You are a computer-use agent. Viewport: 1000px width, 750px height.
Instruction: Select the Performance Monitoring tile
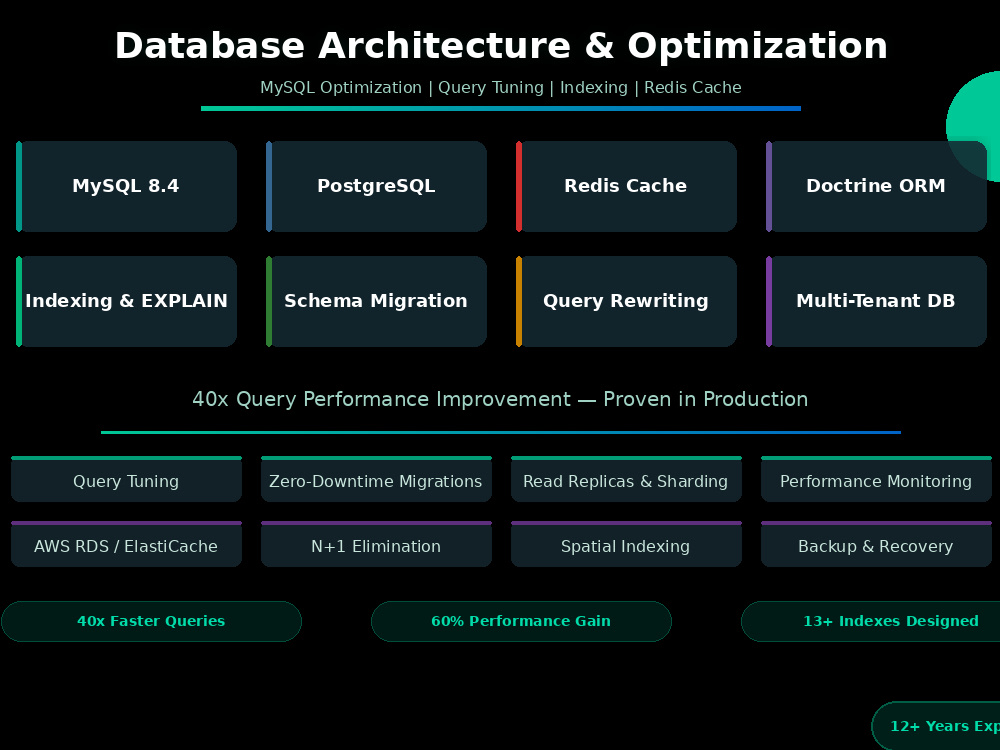pyautogui.click(x=876, y=479)
